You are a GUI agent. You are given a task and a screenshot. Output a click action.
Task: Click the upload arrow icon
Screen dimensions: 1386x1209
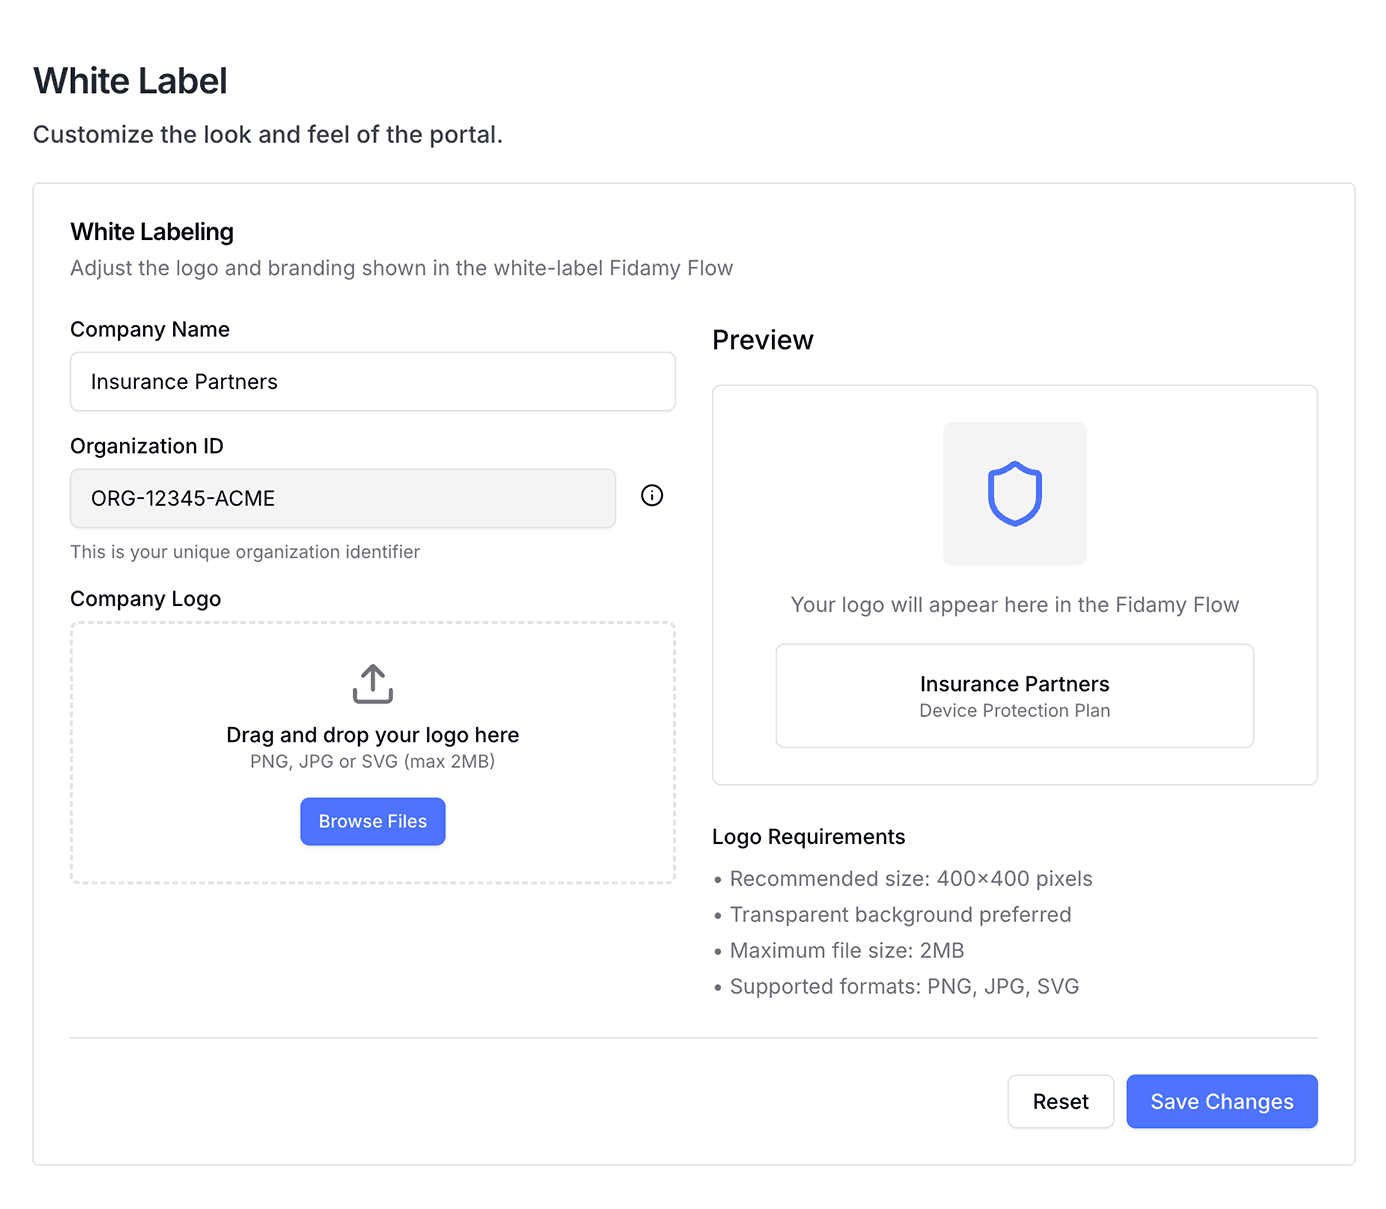tap(373, 684)
